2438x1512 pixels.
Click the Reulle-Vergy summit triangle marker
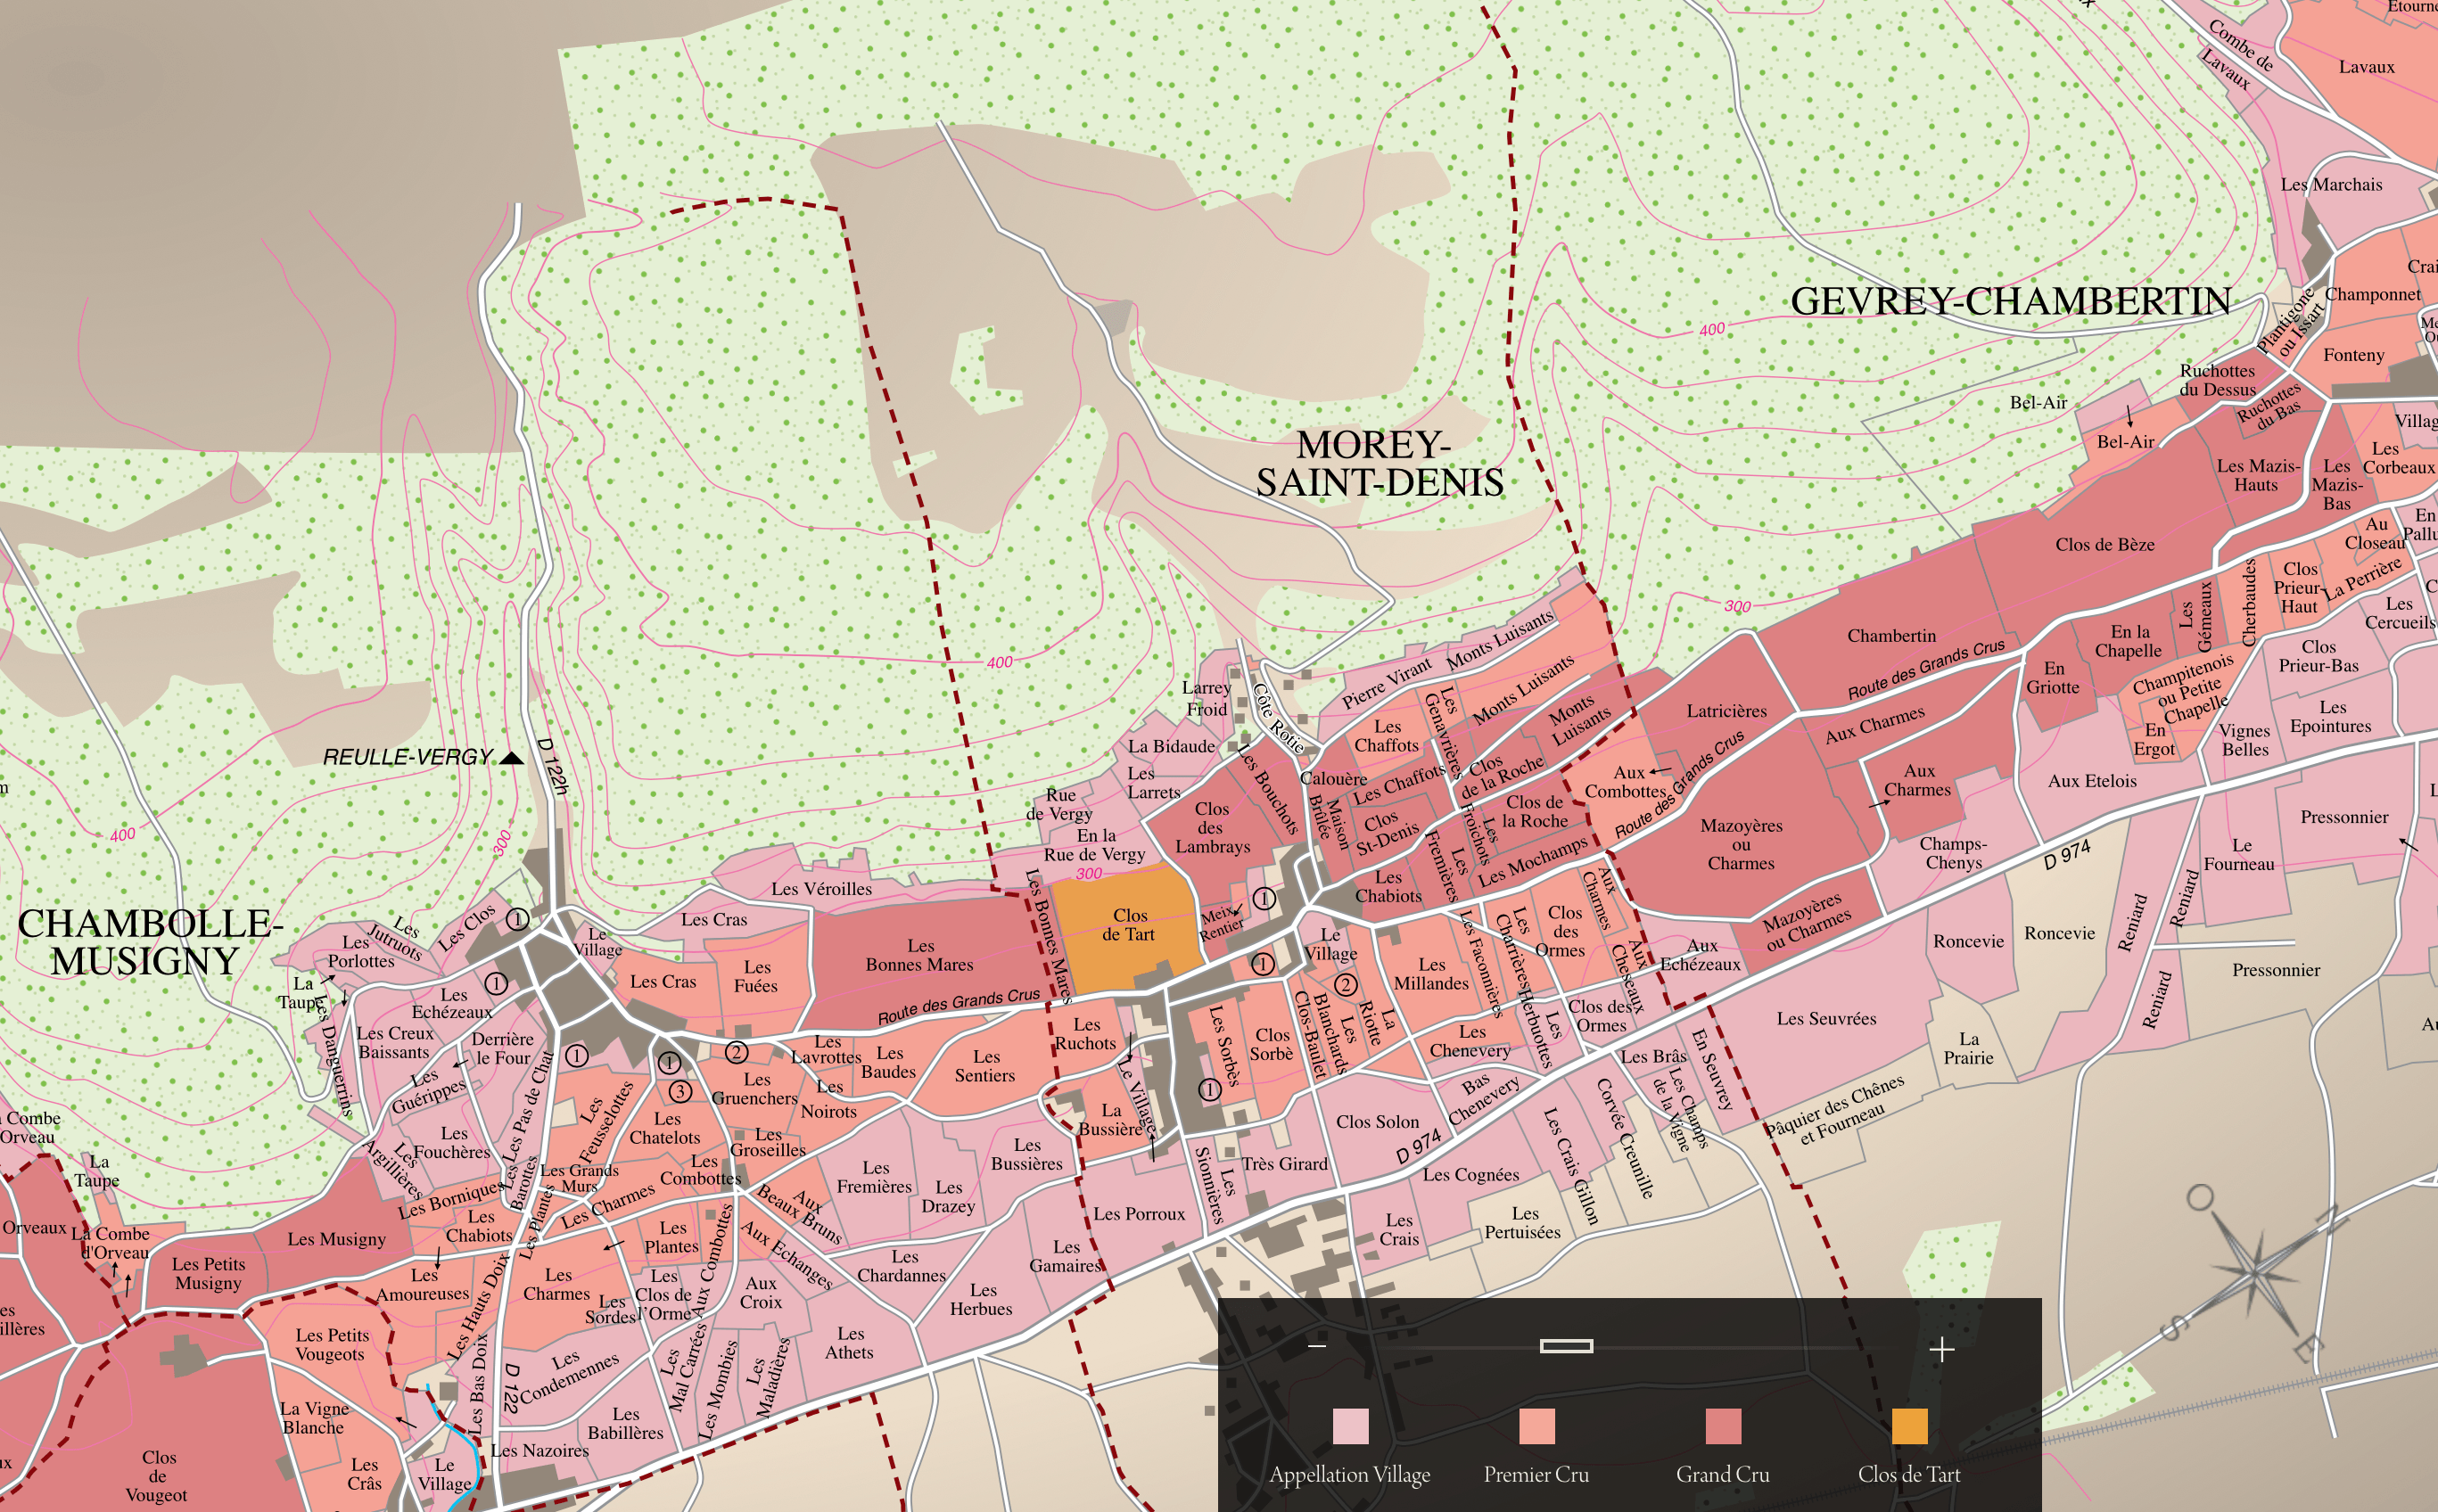511,758
